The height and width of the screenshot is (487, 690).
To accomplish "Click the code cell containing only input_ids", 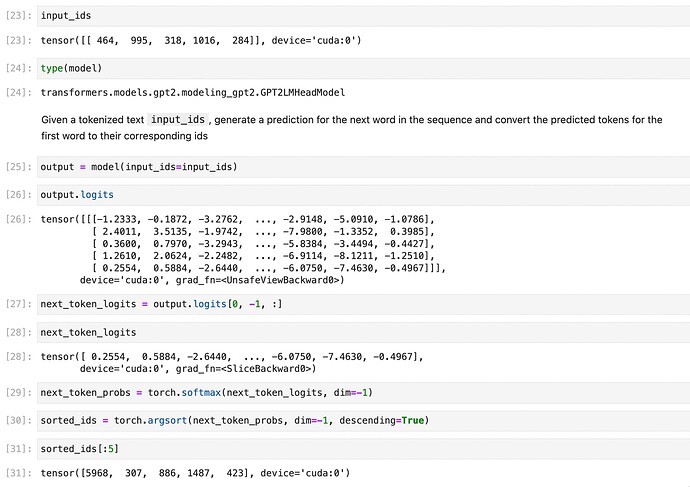I will (360, 16).
